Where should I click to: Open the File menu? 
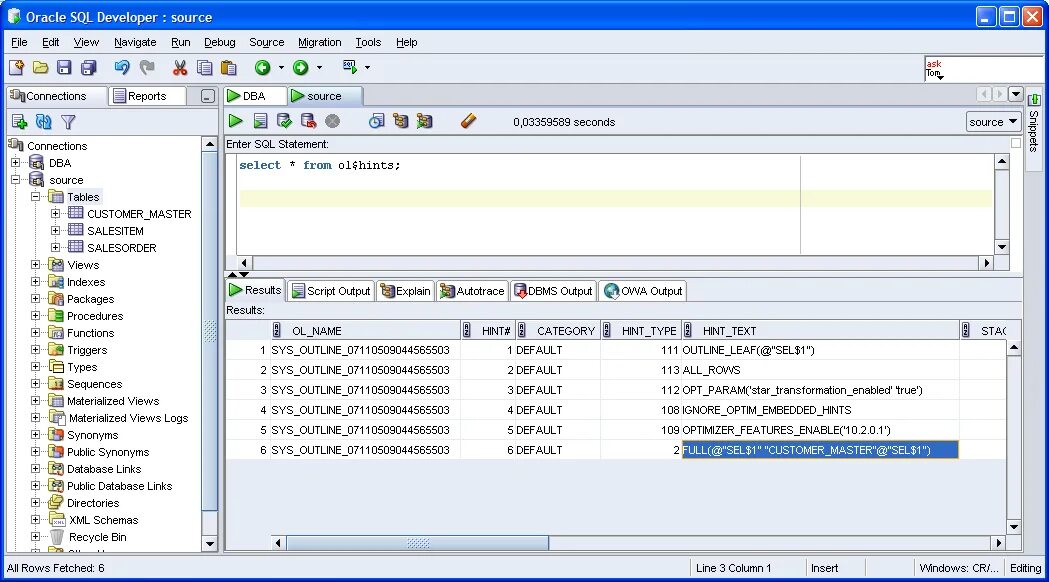click(x=19, y=42)
